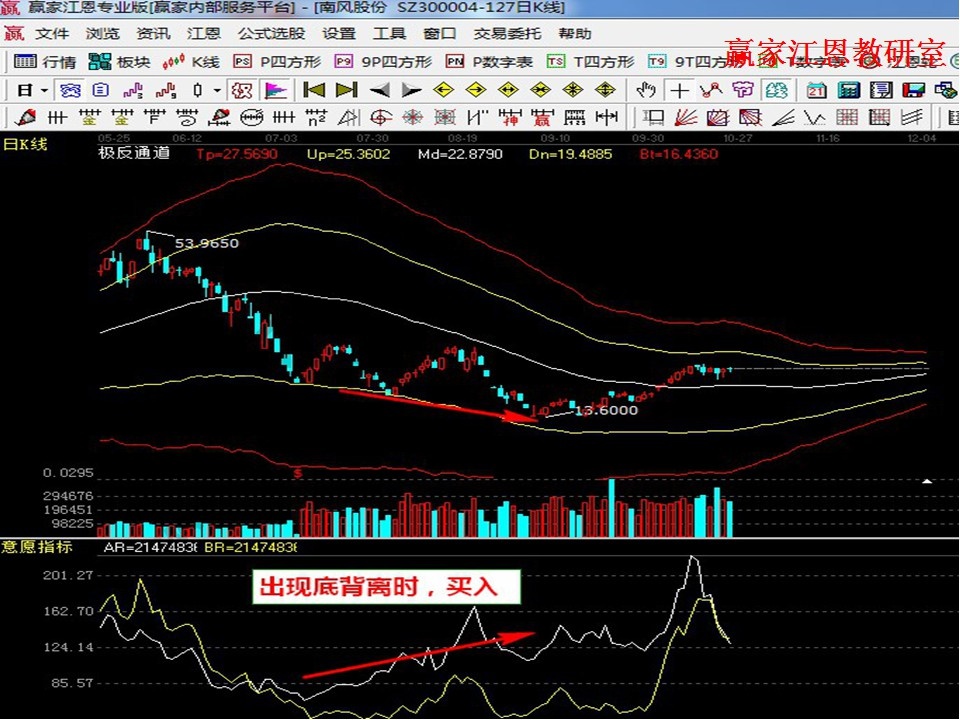This screenshot has height=720, width=960.
Task: Click the P四方形 toolbar button
Action: (278, 62)
